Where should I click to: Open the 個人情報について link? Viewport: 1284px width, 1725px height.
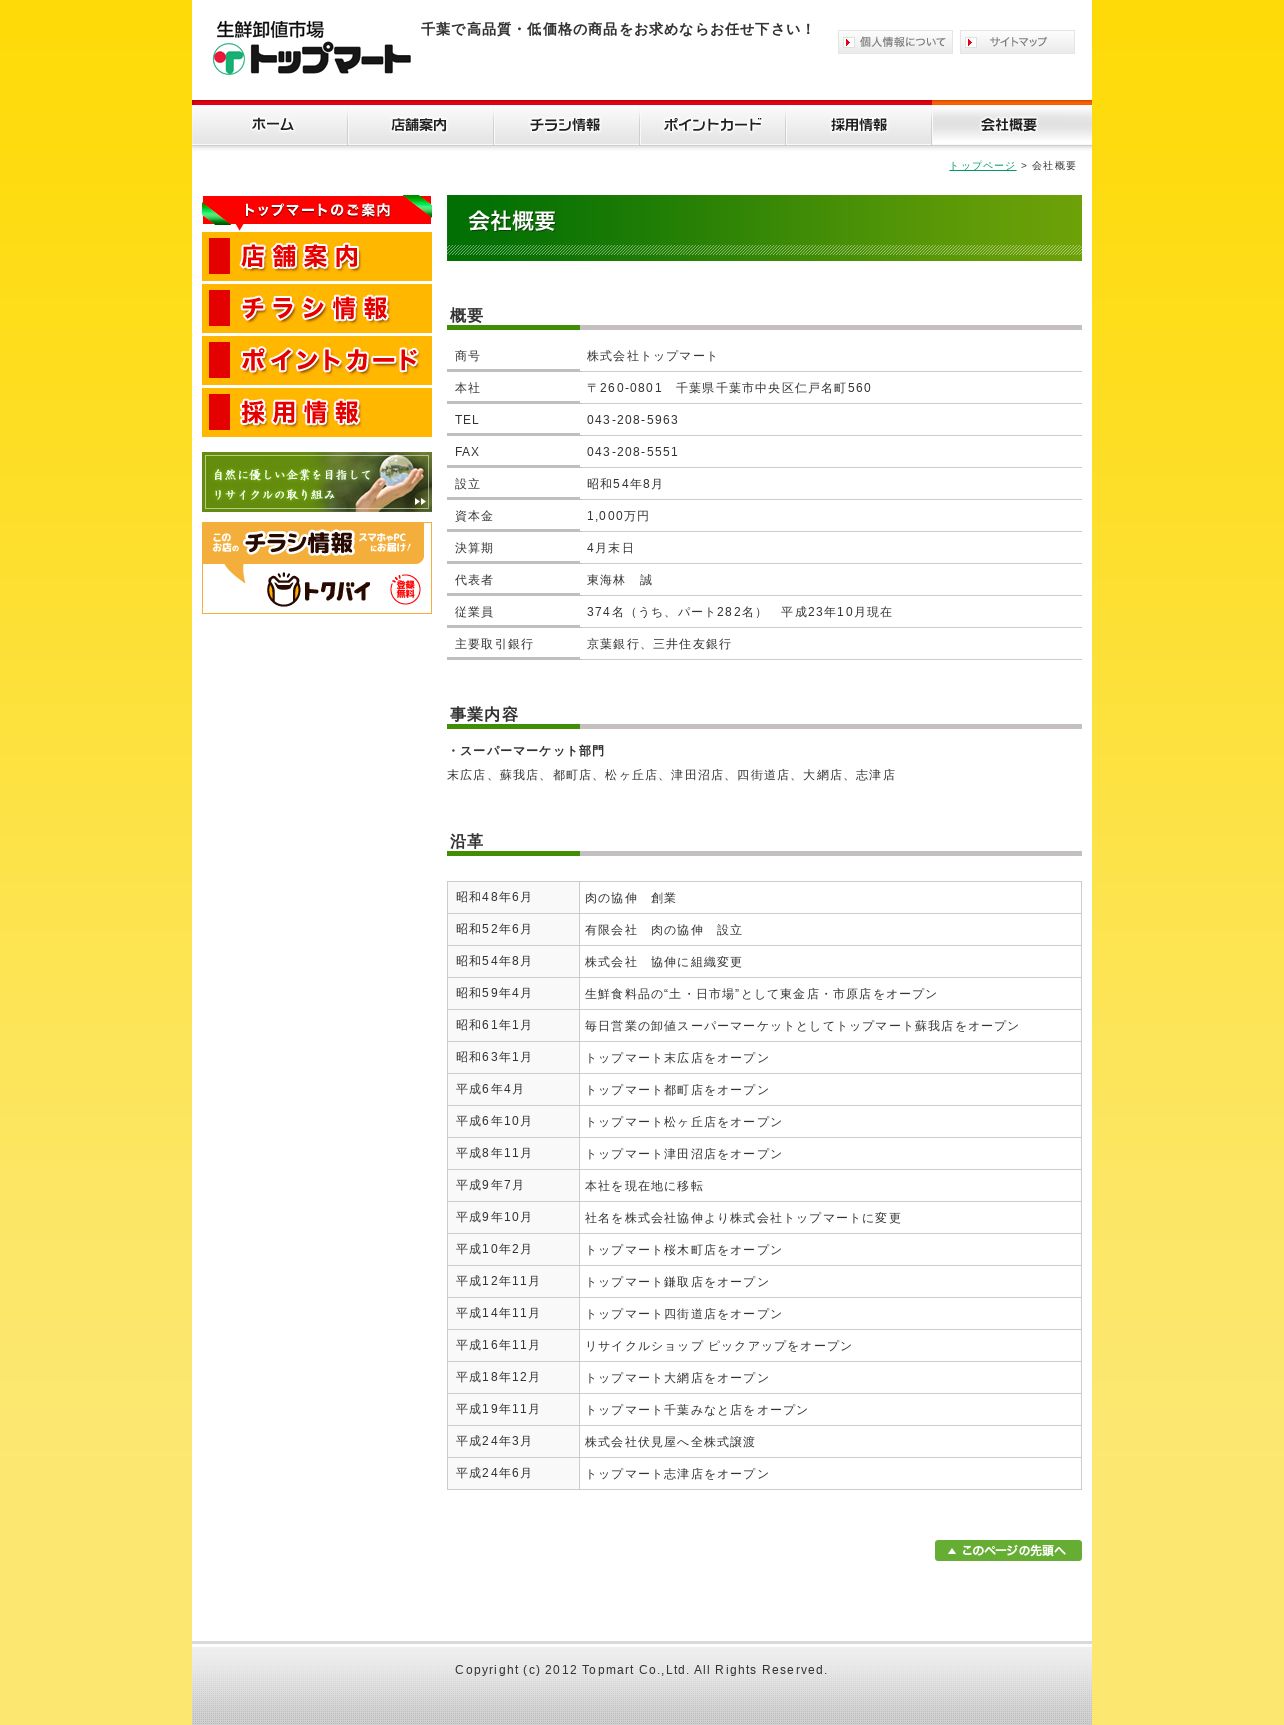click(895, 42)
